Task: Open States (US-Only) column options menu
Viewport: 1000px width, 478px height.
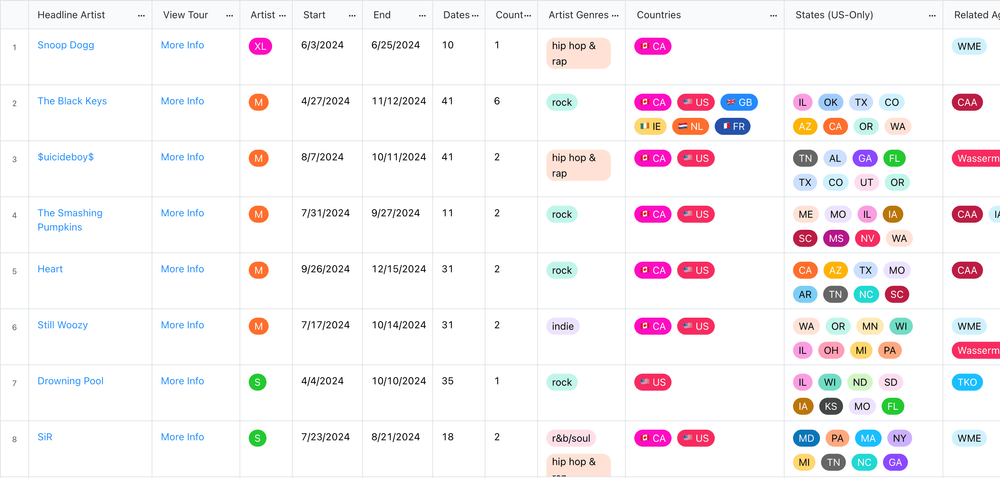Action: coord(932,15)
